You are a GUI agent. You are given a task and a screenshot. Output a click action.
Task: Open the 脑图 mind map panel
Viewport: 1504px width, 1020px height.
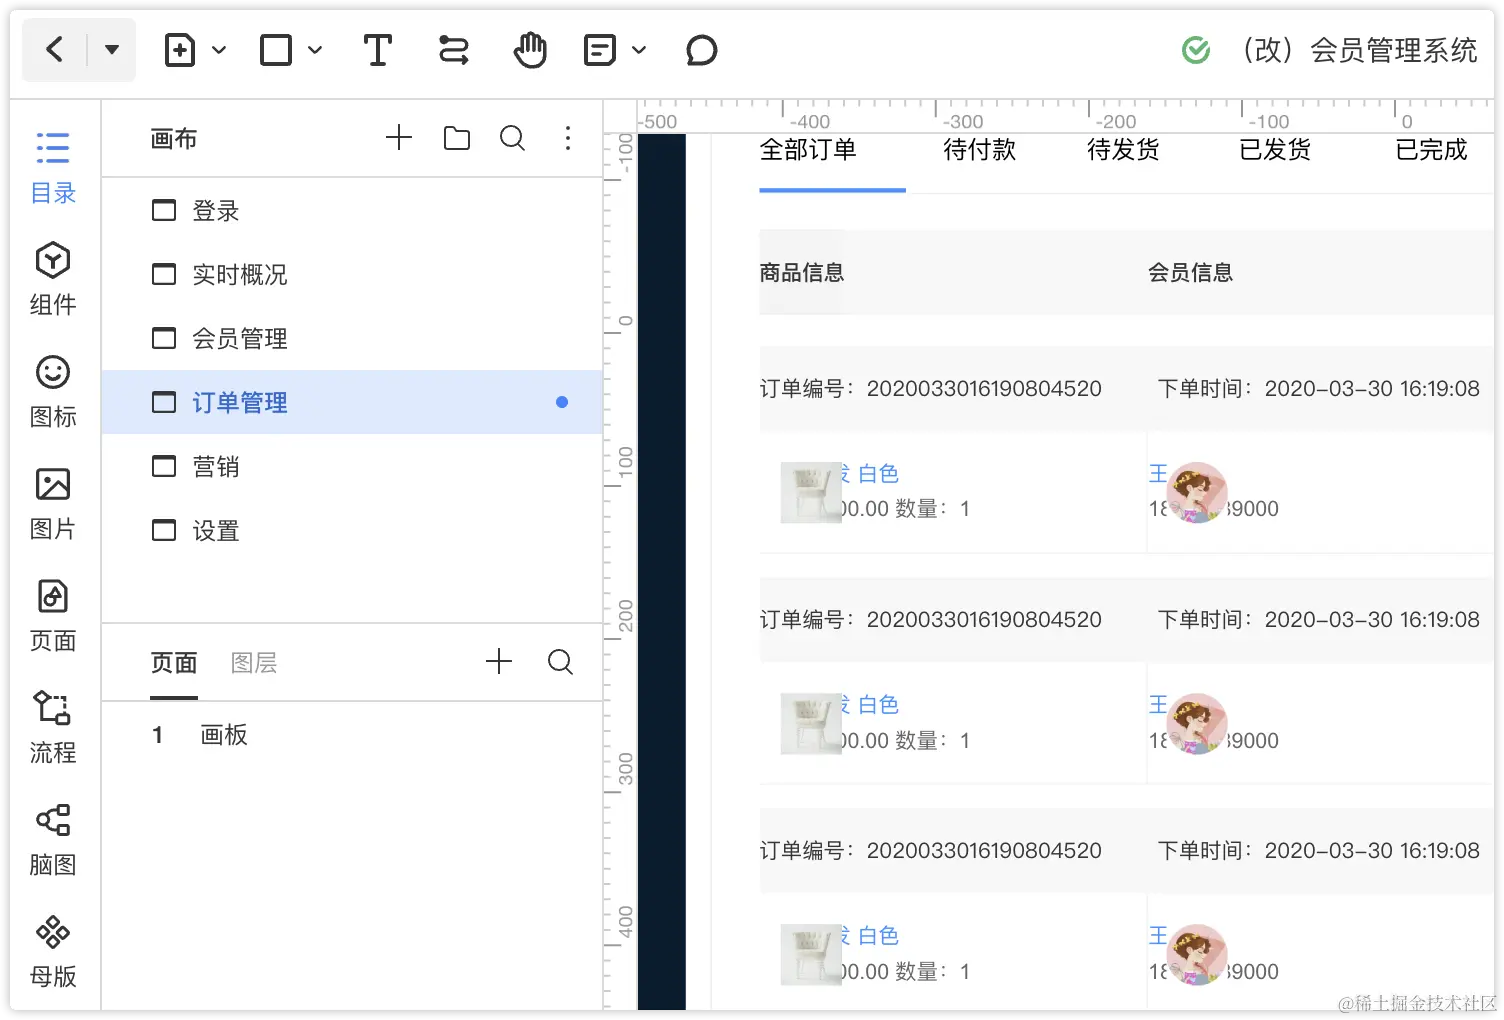click(x=53, y=840)
